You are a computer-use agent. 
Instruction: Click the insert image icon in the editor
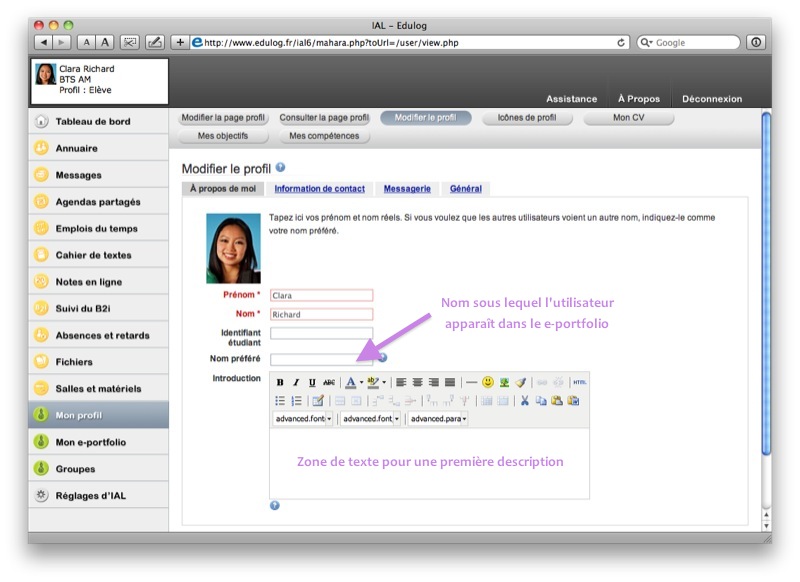504,382
